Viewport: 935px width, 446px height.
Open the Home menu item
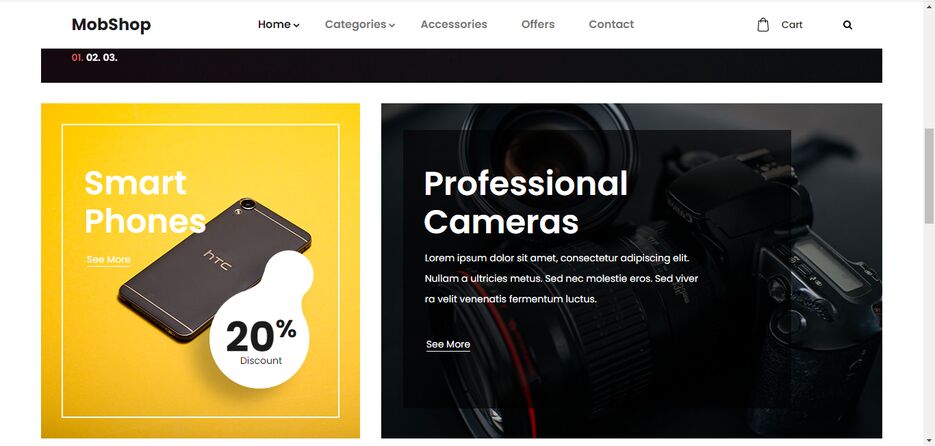pyautogui.click(x=274, y=24)
